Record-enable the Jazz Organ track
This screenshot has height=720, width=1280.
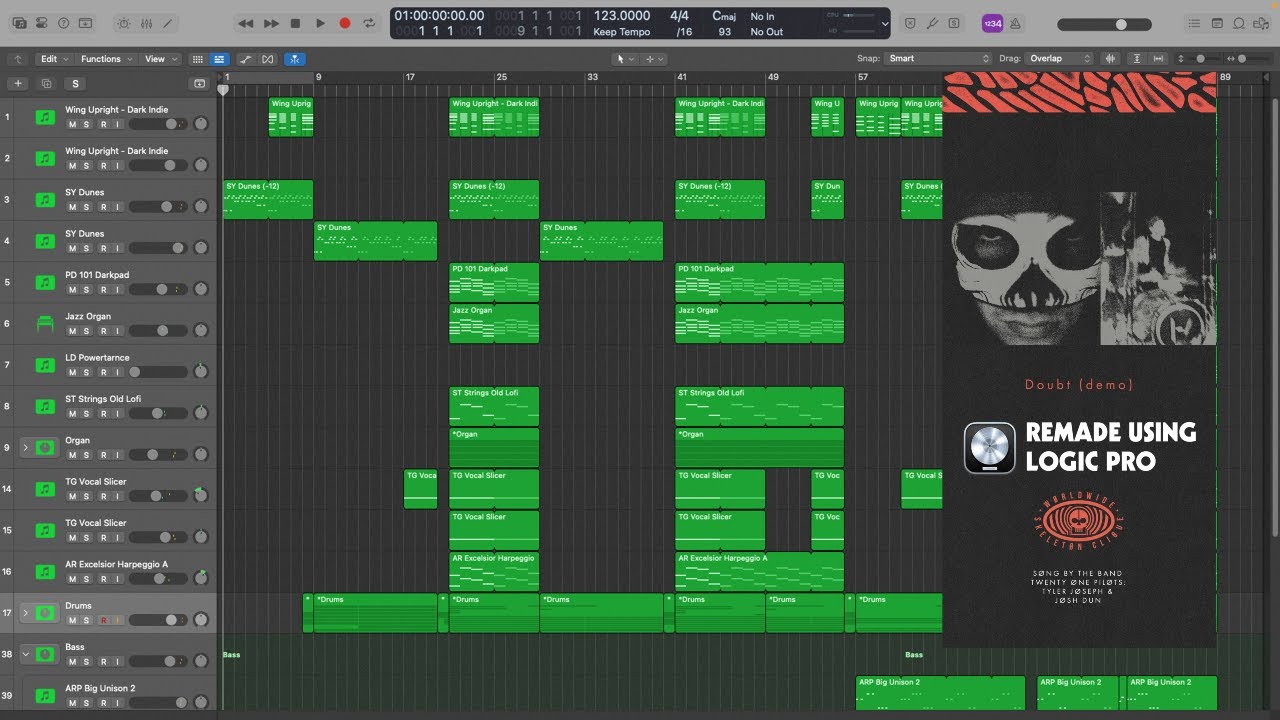pos(102,331)
